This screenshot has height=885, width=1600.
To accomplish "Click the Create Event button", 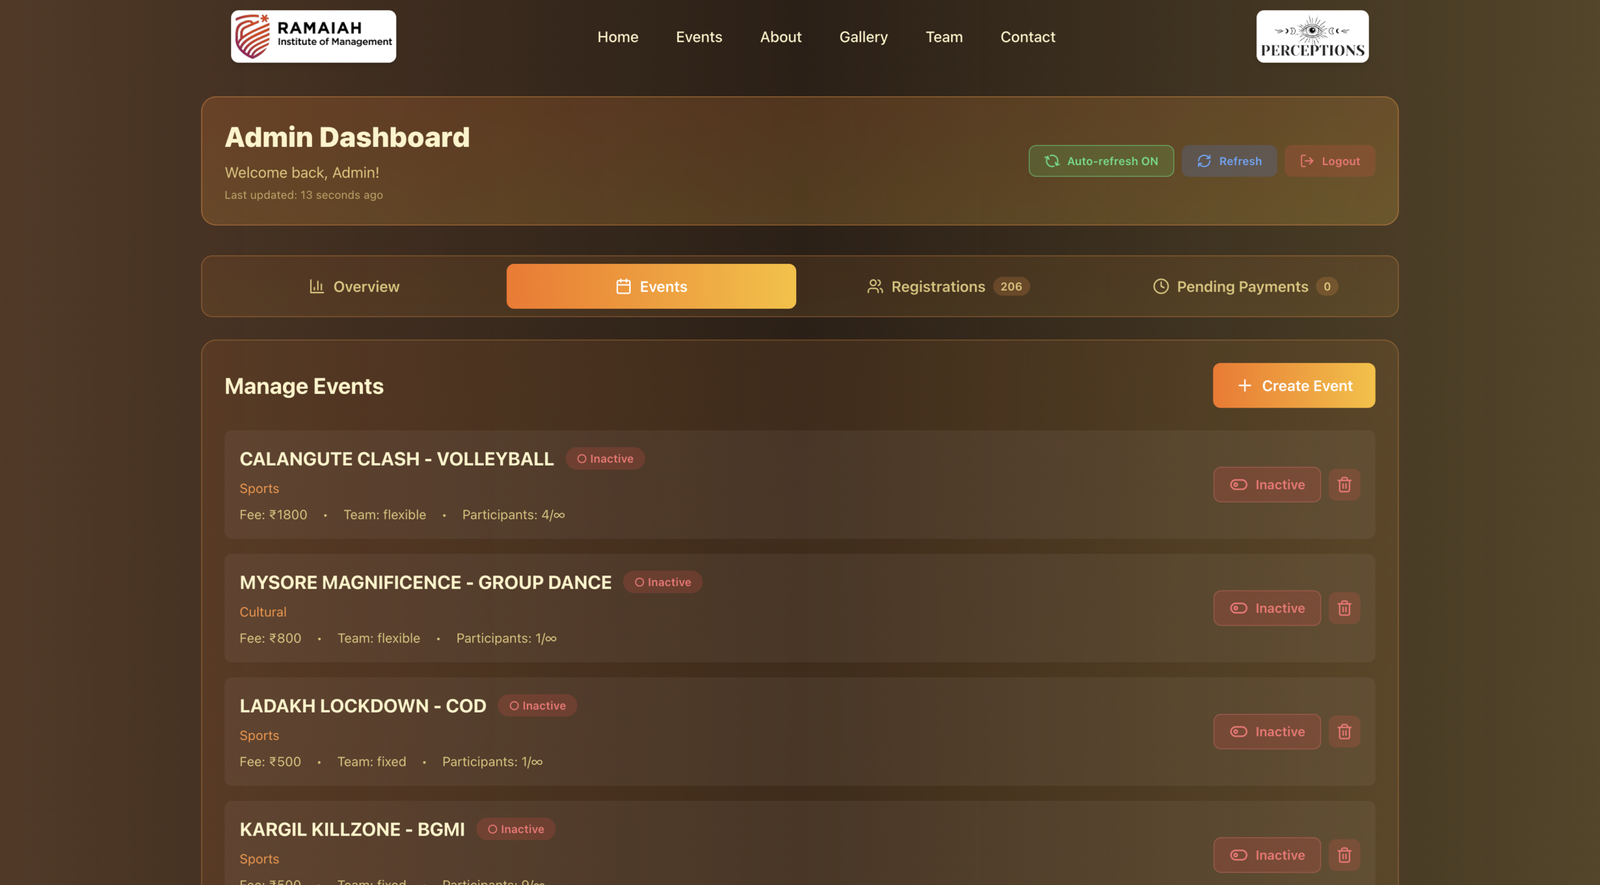I will [1293, 386].
